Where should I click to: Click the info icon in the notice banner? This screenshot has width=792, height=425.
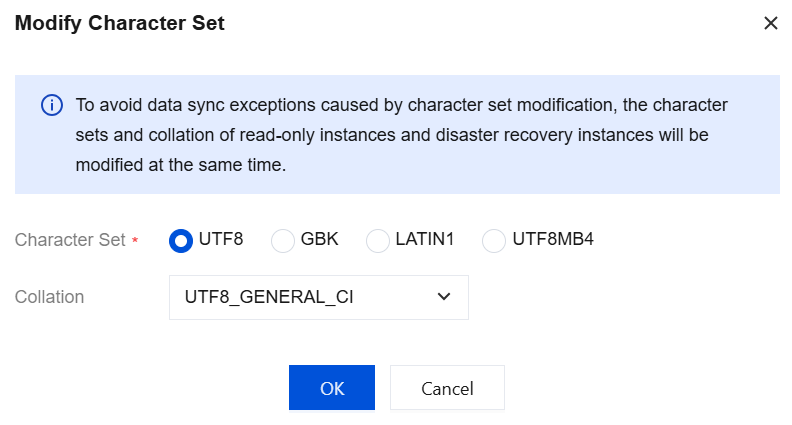coord(51,105)
